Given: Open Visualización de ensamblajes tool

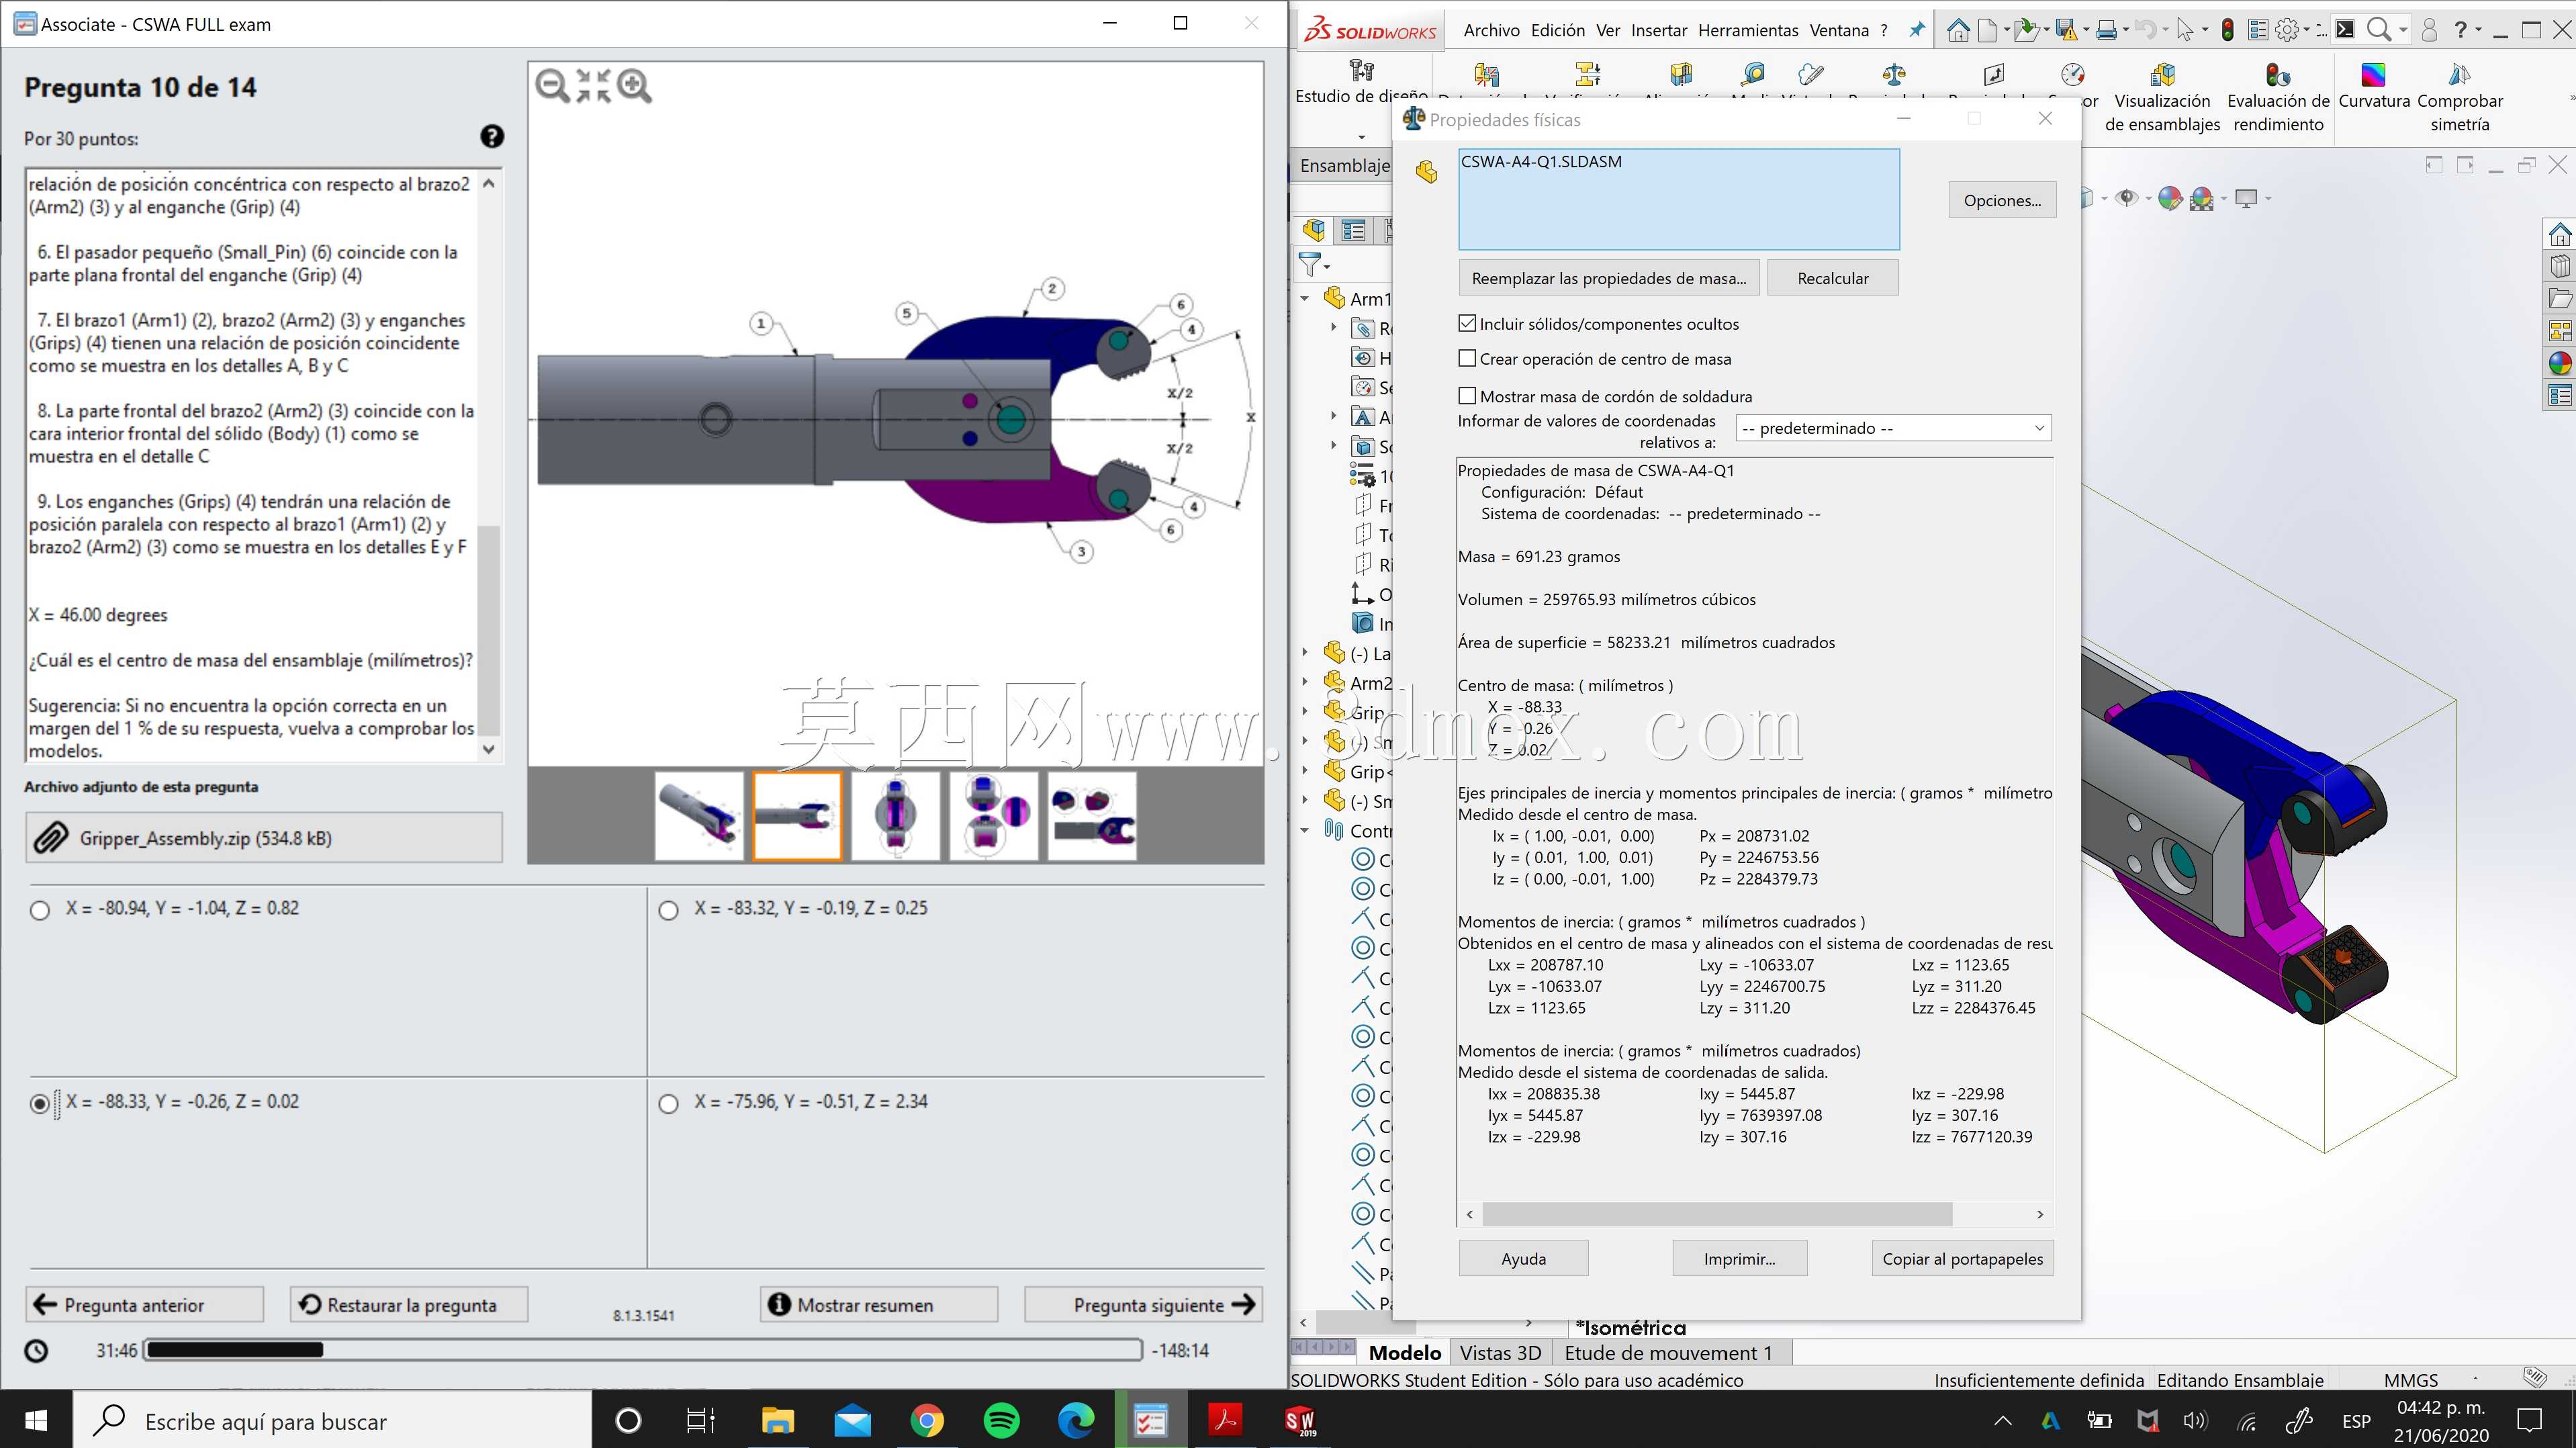Looking at the screenshot, I should click(2162, 99).
